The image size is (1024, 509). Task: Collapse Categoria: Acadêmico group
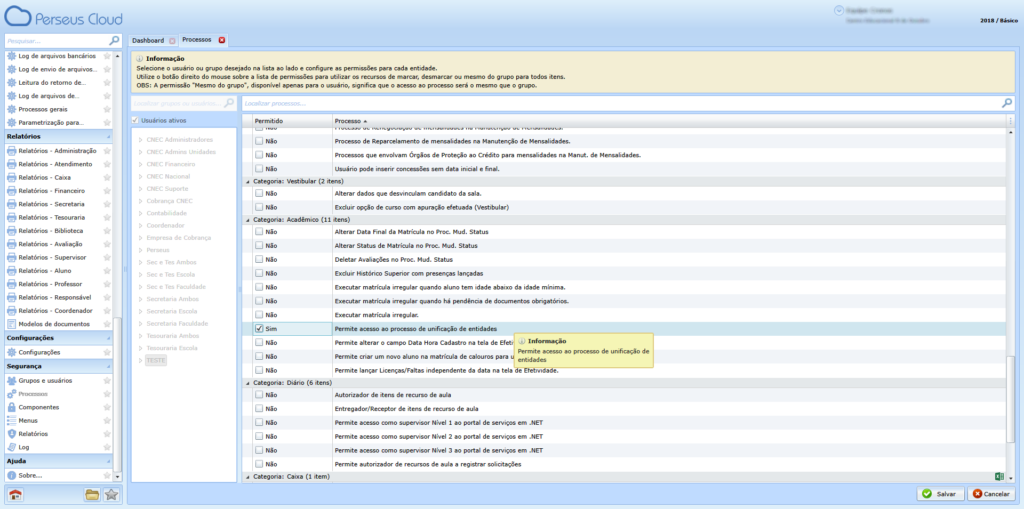pyautogui.click(x=247, y=218)
